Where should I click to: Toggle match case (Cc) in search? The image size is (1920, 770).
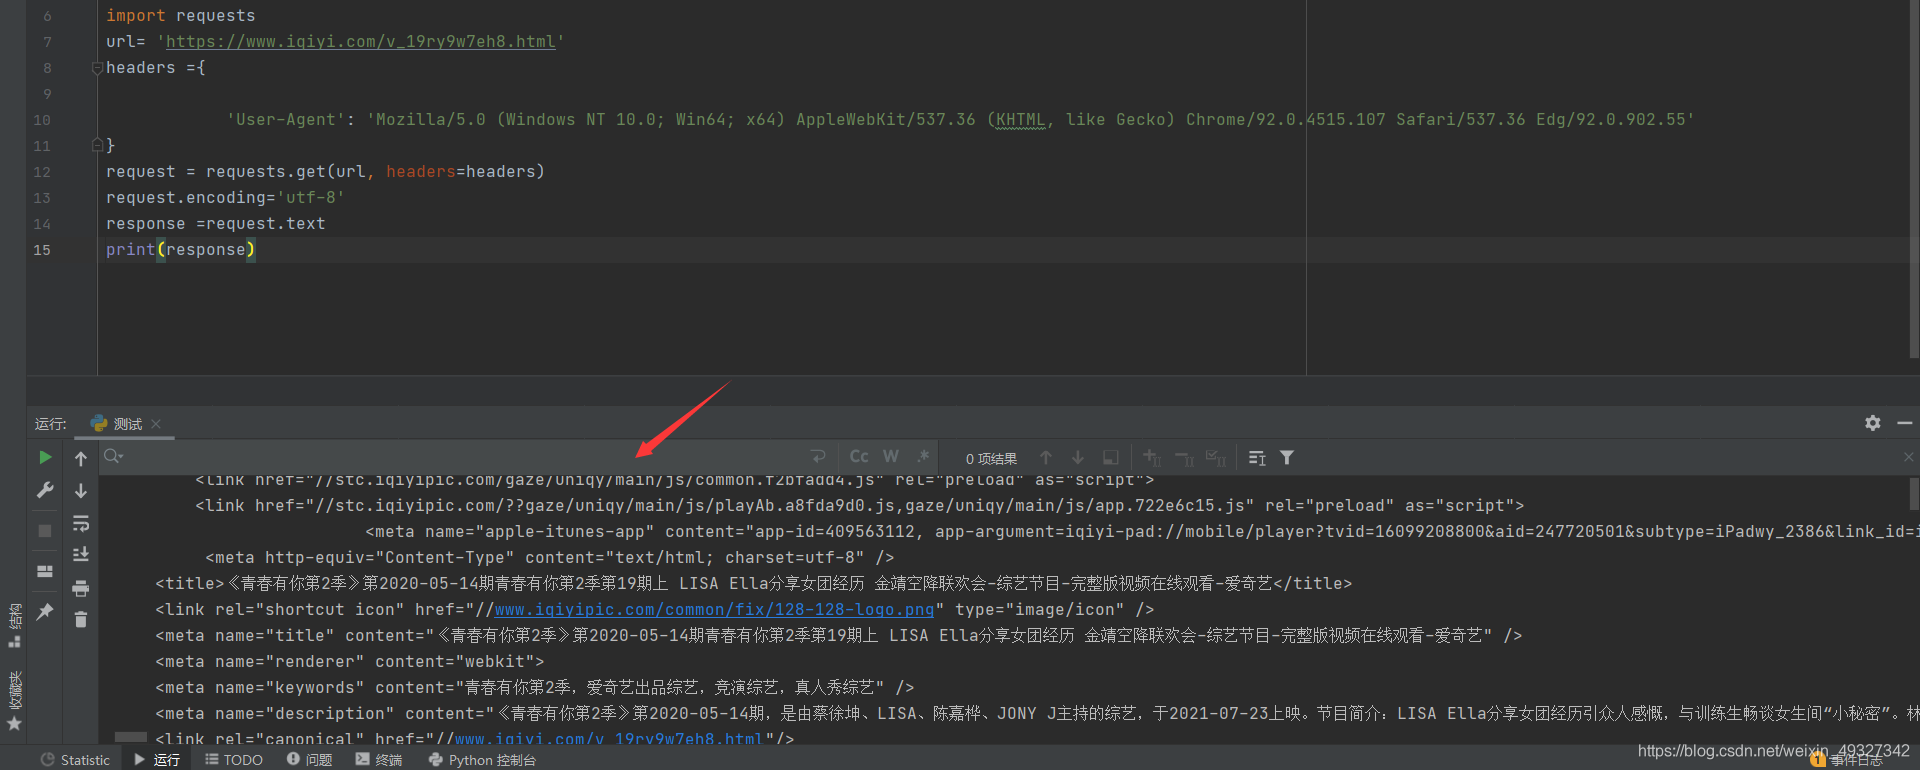click(859, 457)
